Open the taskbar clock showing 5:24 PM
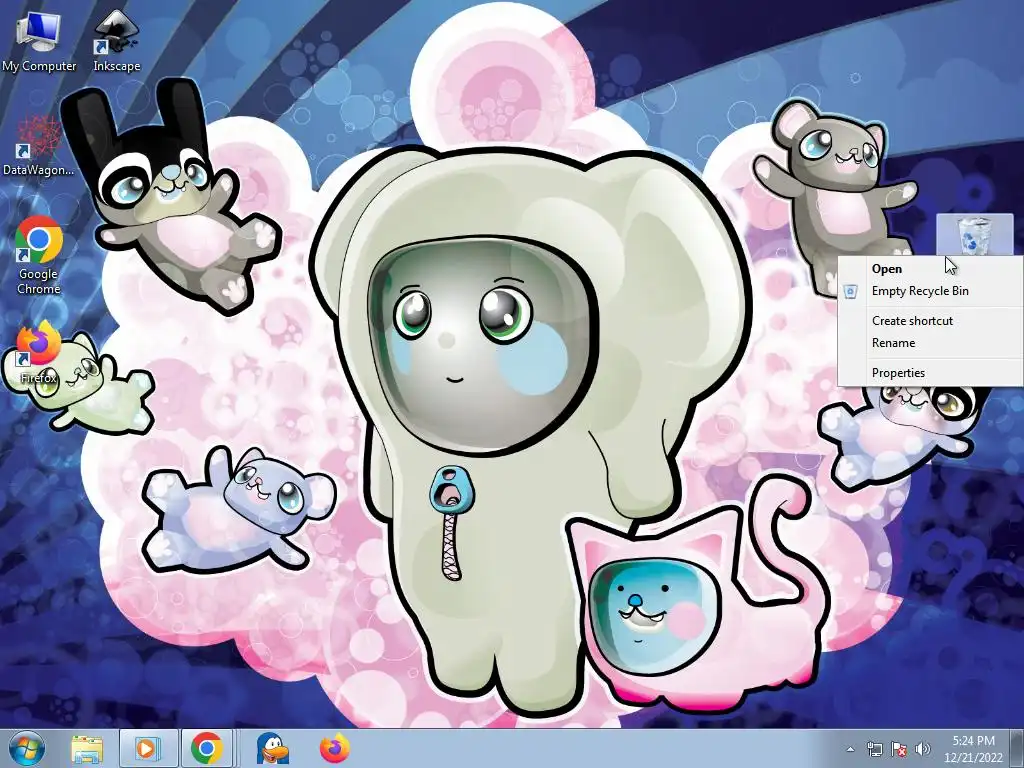1024x768 pixels. (x=973, y=749)
